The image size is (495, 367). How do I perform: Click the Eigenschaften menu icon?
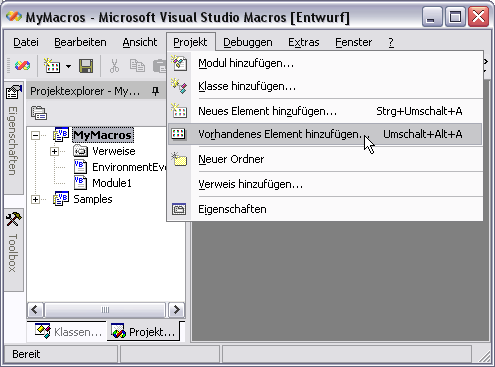coord(179,209)
